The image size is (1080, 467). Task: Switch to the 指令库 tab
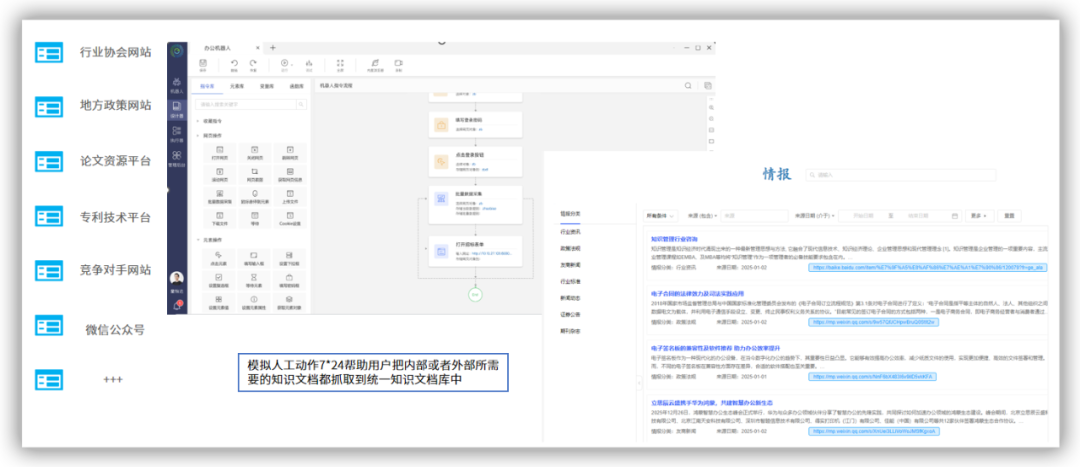207,86
